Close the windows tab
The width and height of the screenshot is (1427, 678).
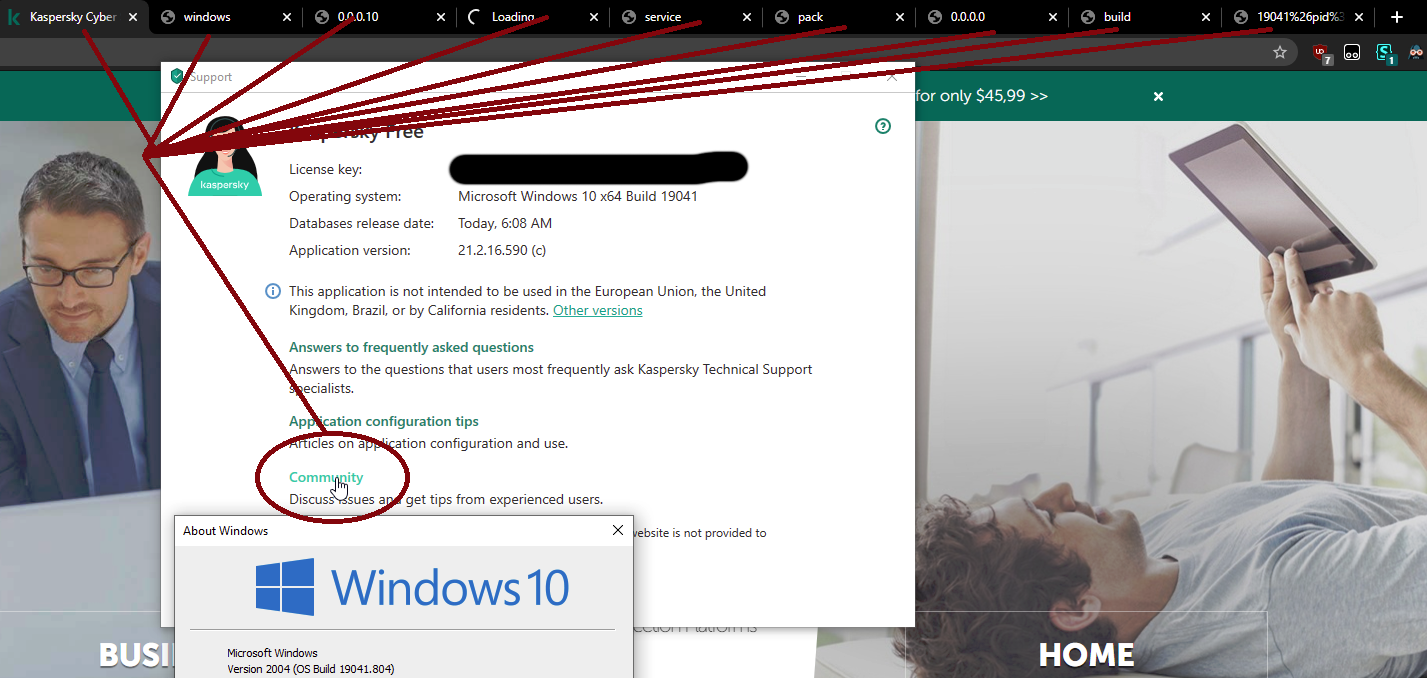(x=287, y=17)
